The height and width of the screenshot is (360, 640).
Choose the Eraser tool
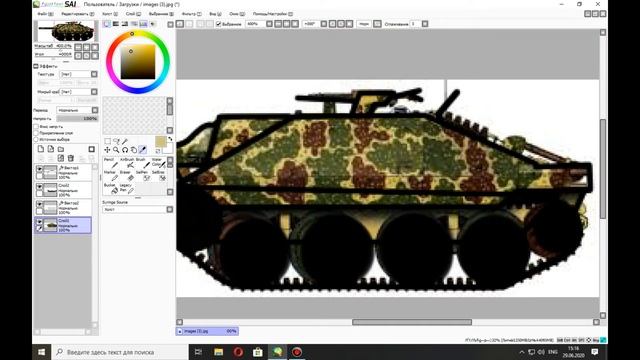point(127,176)
